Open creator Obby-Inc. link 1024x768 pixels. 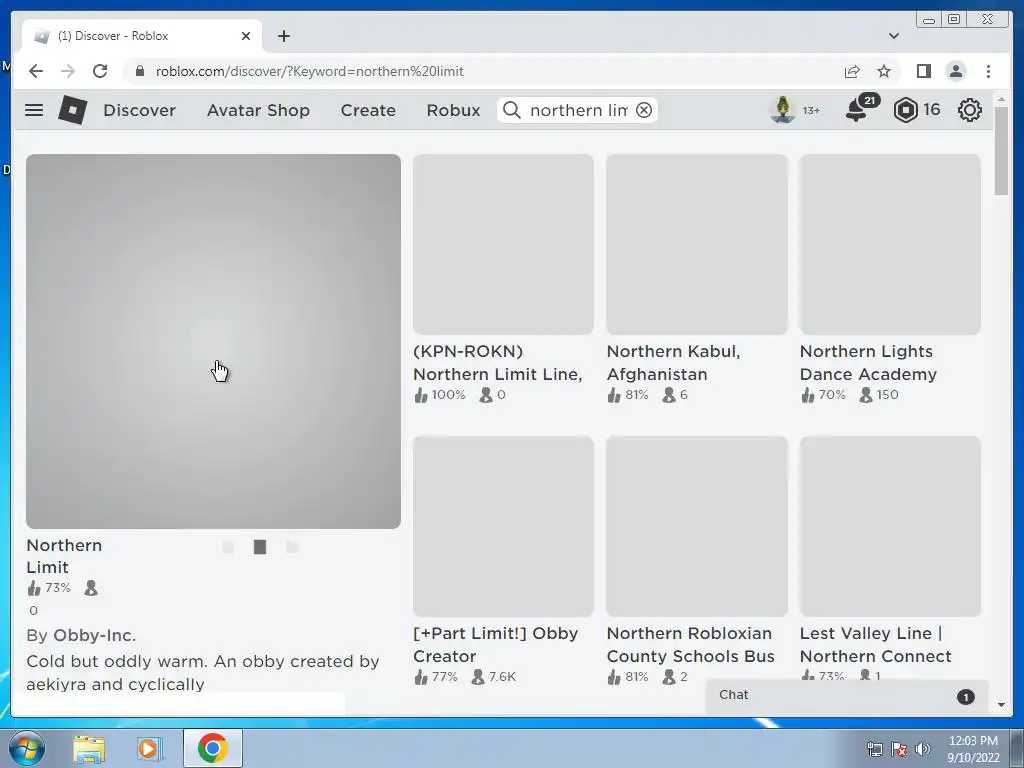pyautogui.click(x=95, y=635)
